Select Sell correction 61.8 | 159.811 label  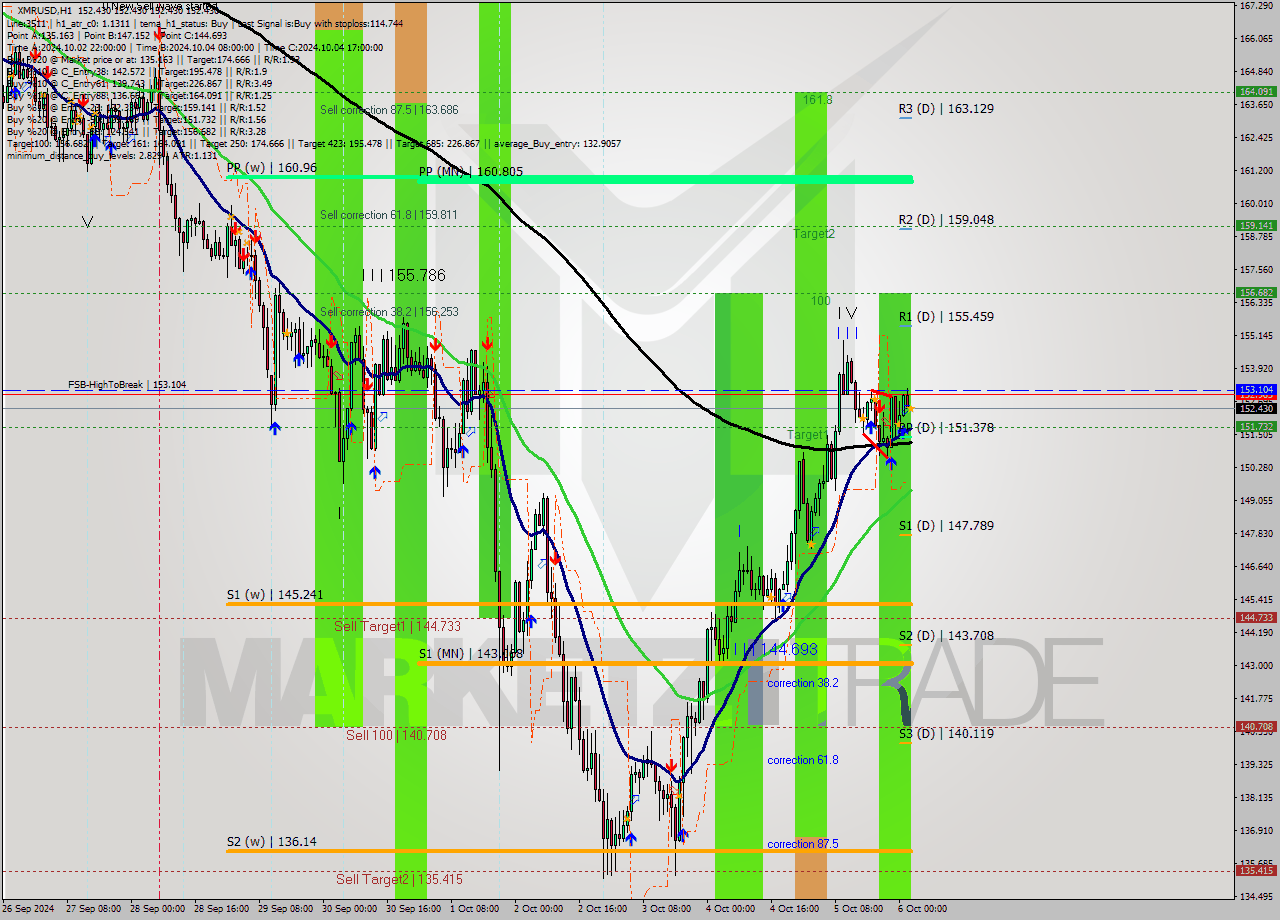pos(389,214)
